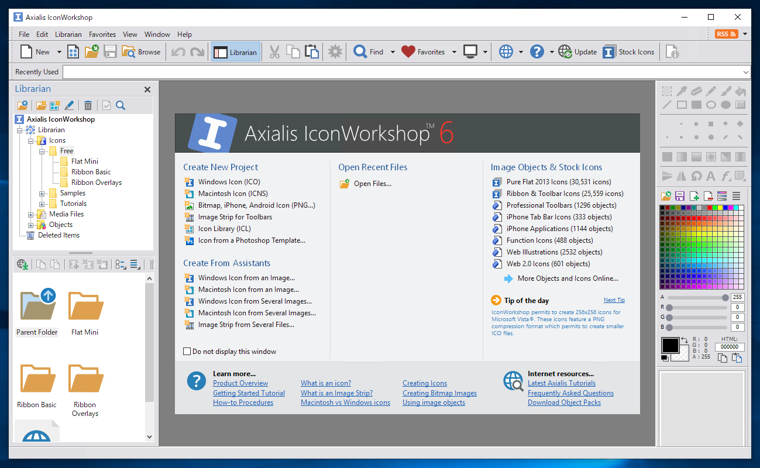Click the settings gear icon in toolbar
The height and width of the screenshot is (468, 760).
pos(335,52)
